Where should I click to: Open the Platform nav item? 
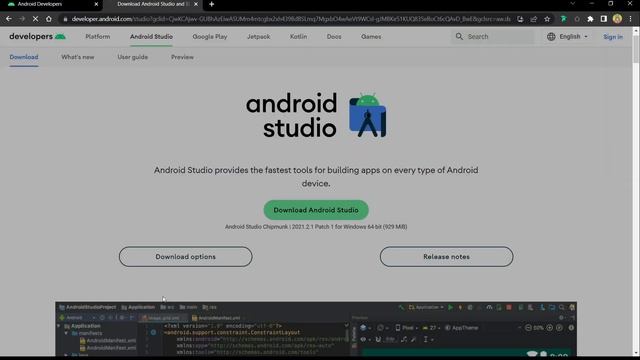click(x=98, y=36)
